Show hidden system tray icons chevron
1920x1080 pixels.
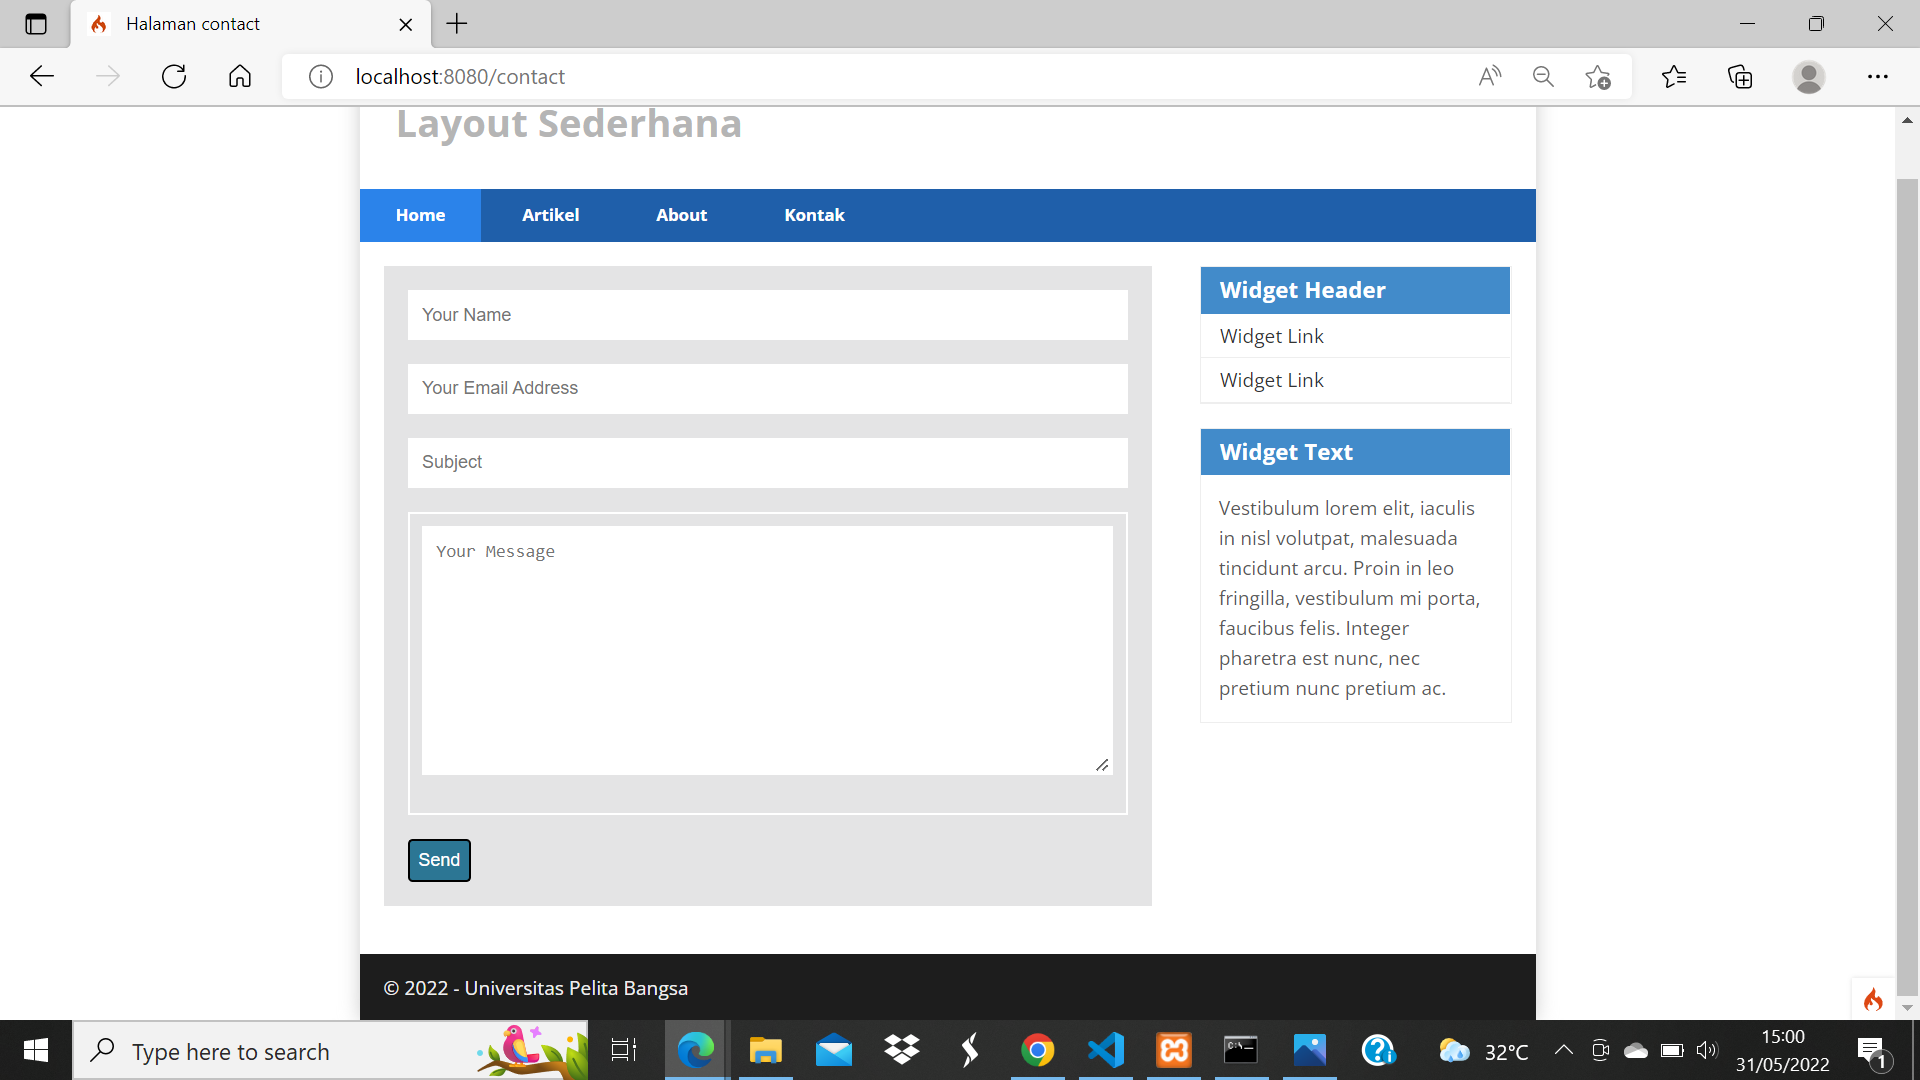point(1563,1050)
